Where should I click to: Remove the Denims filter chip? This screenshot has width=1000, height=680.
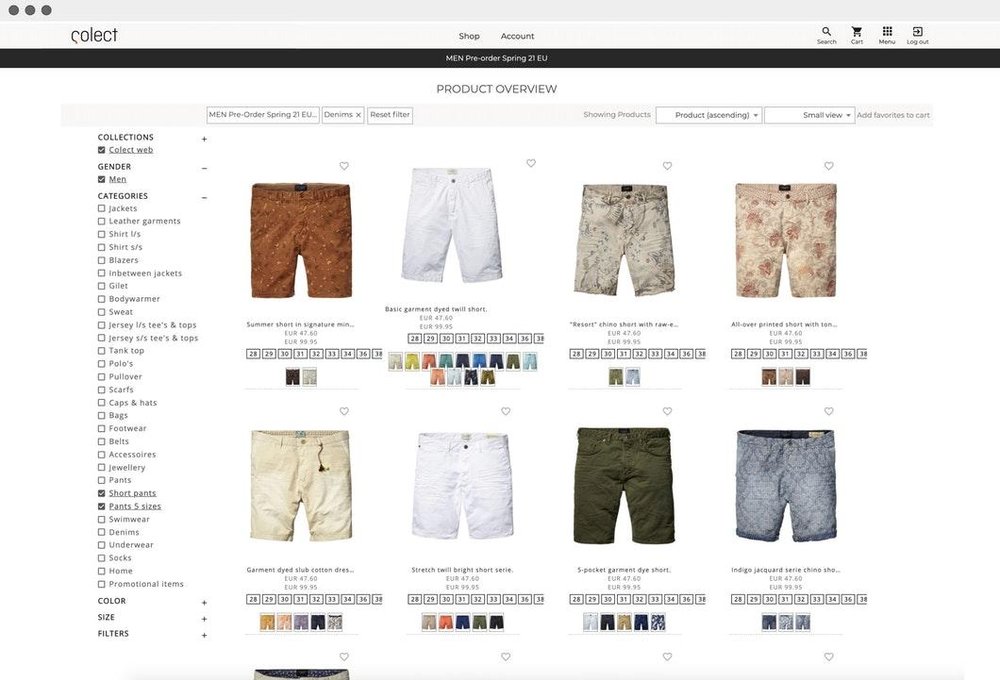point(357,114)
